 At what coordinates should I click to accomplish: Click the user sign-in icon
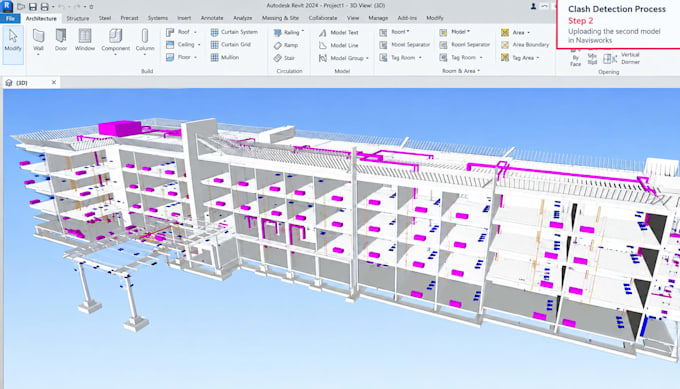533,6
